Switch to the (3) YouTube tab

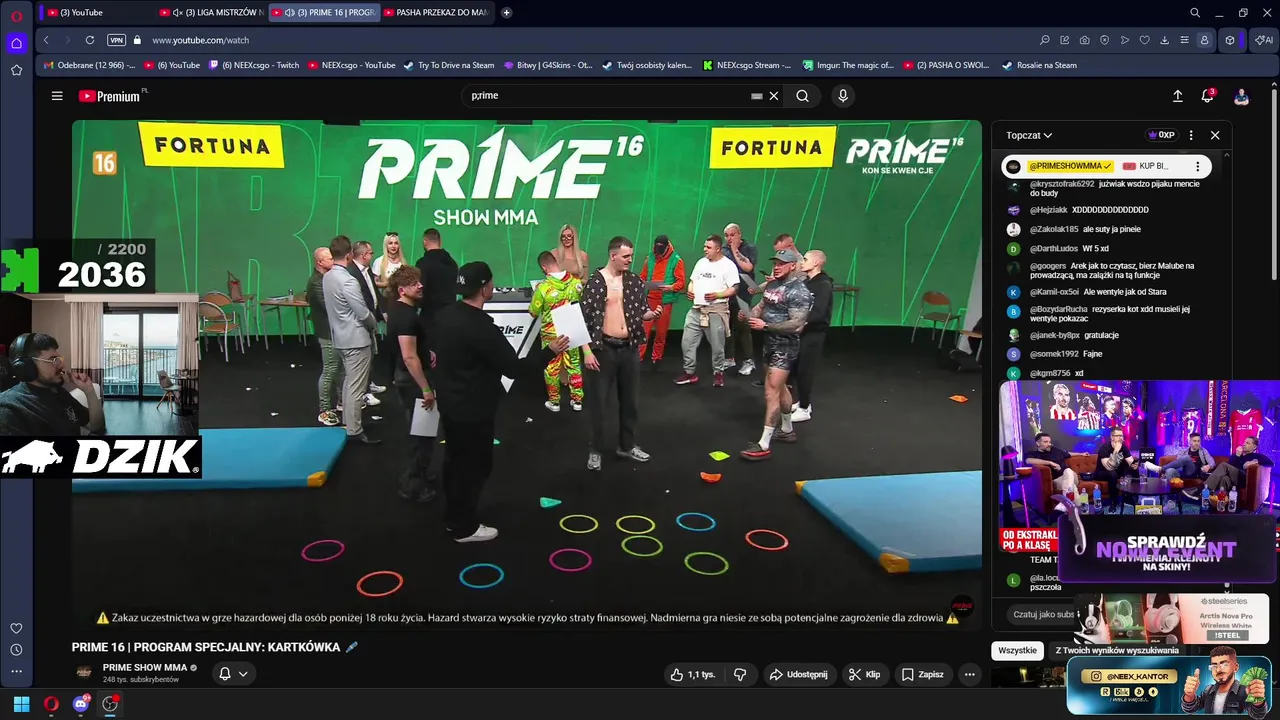coord(95,12)
